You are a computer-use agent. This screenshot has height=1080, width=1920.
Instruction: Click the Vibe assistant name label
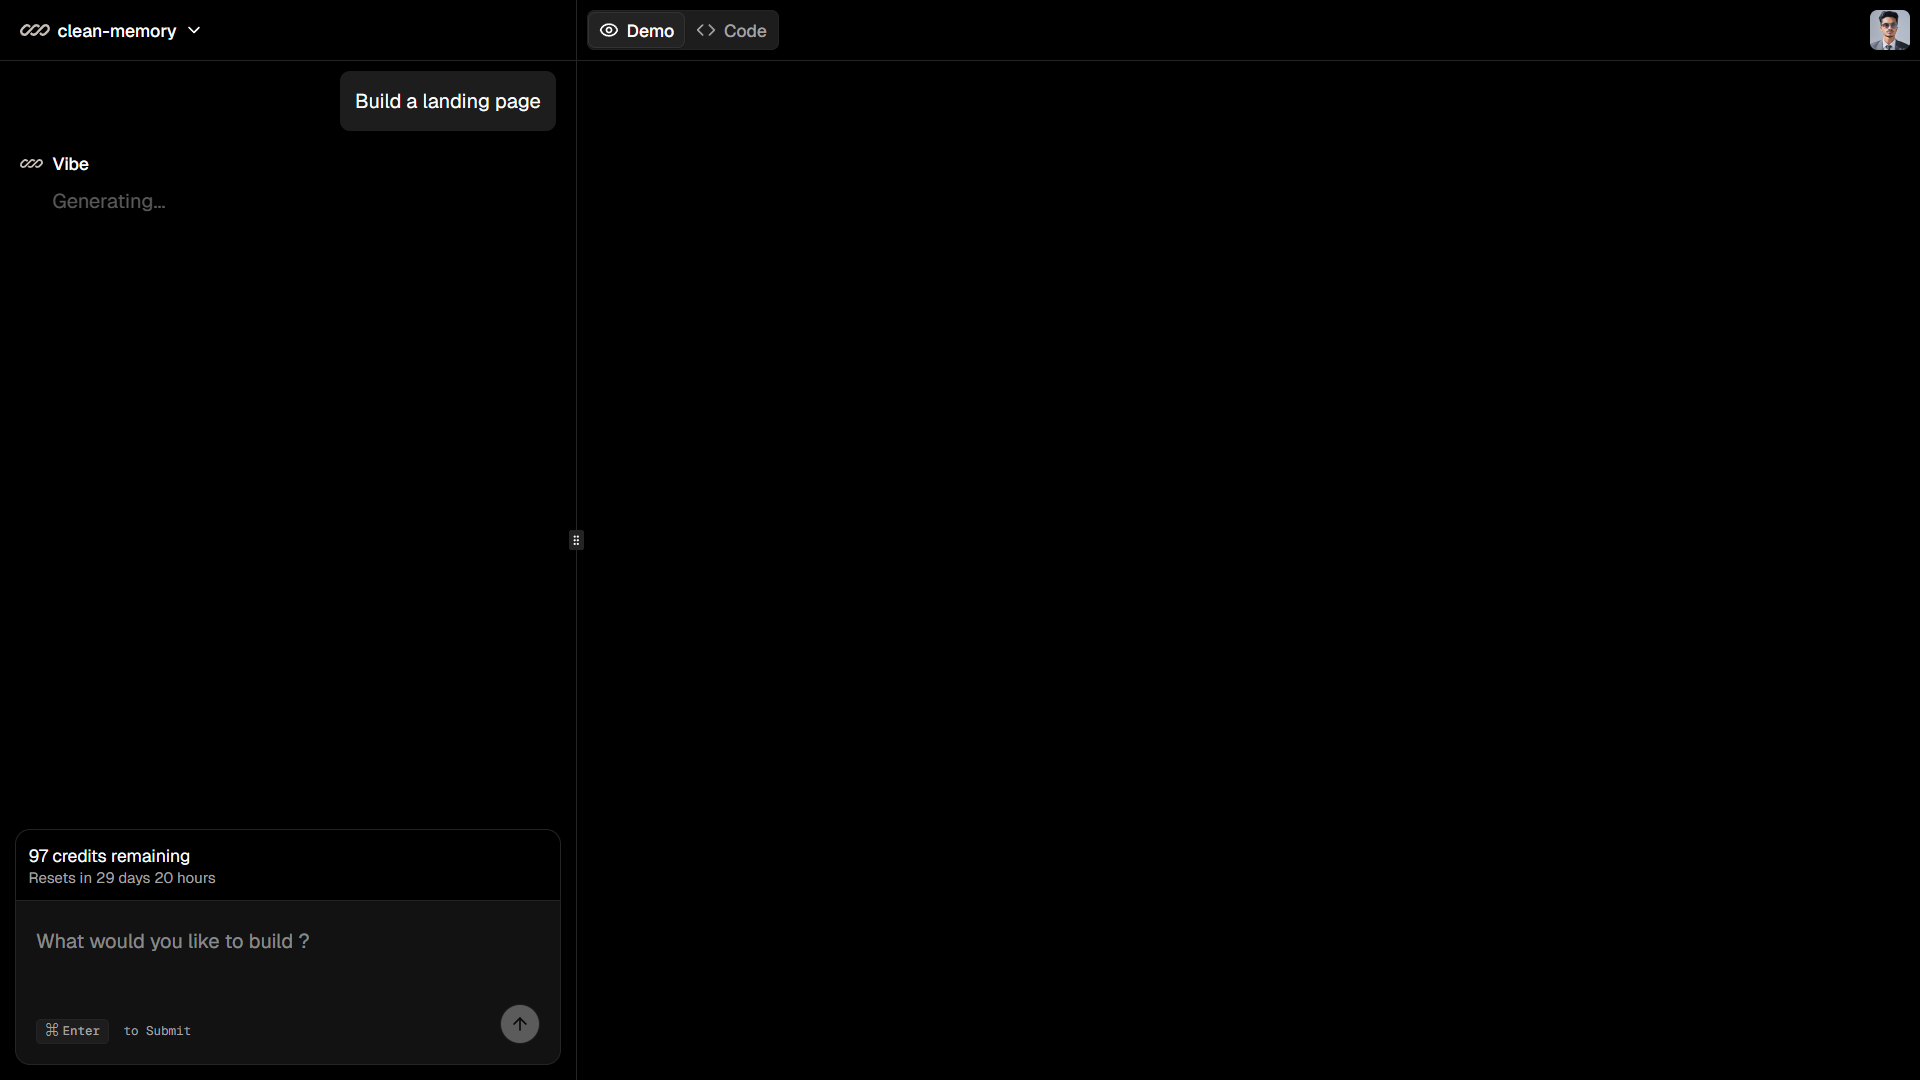tap(70, 164)
